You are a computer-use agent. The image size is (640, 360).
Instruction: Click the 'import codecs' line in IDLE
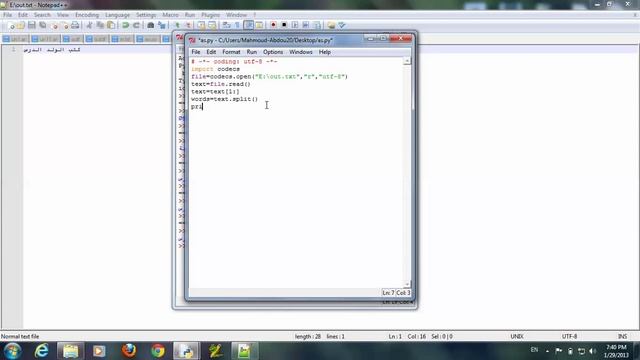(216, 69)
